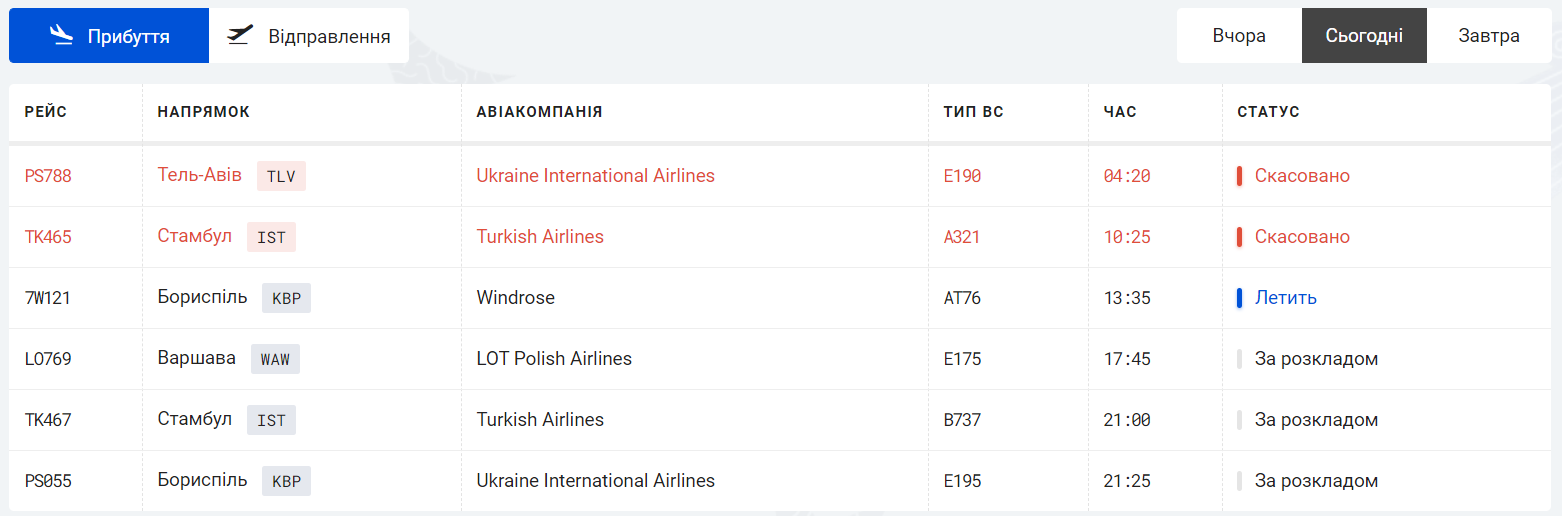Click the KBP badge for flight 7W121
1562x516 pixels.
click(x=286, y=298)
